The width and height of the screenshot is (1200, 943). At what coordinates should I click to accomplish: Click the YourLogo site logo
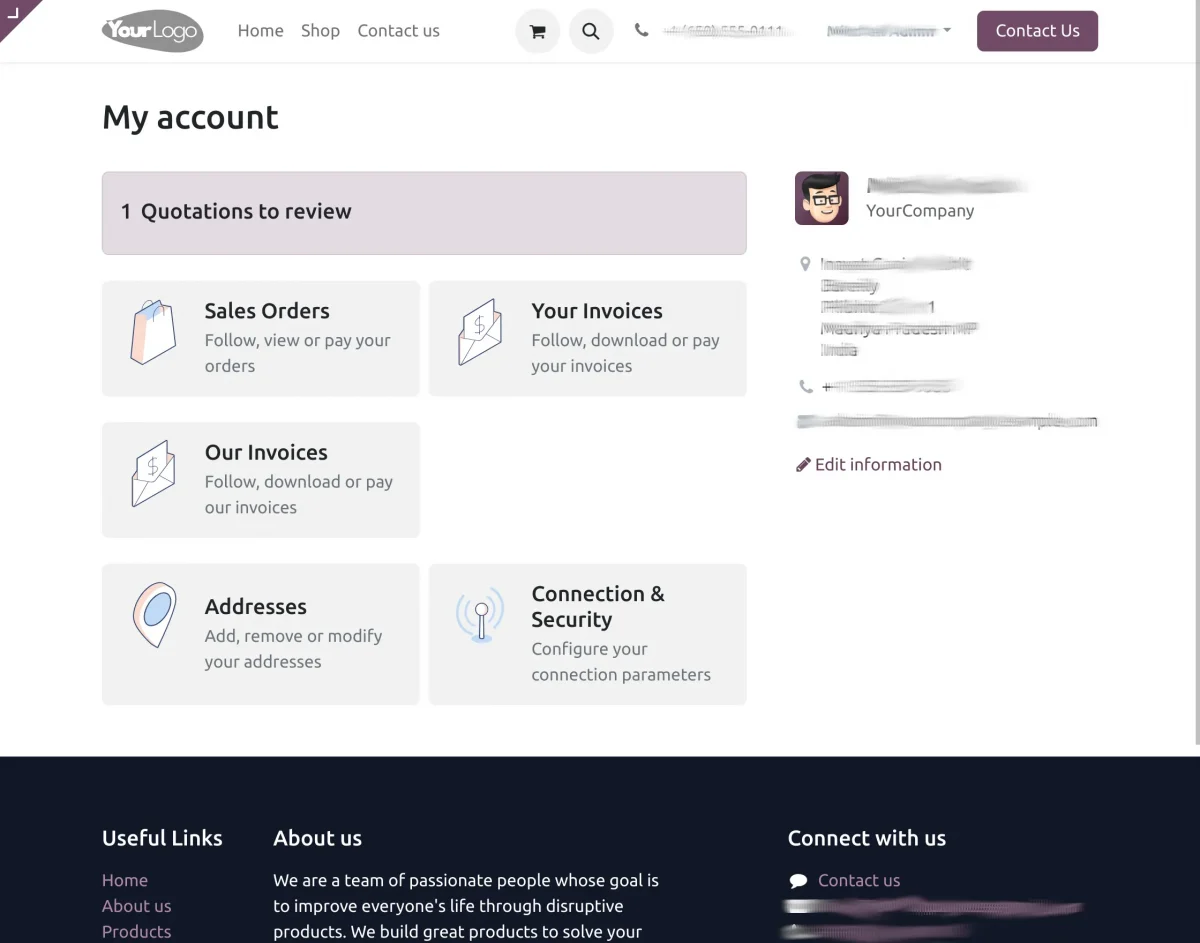pyautogui.click(x=152, y=31)
